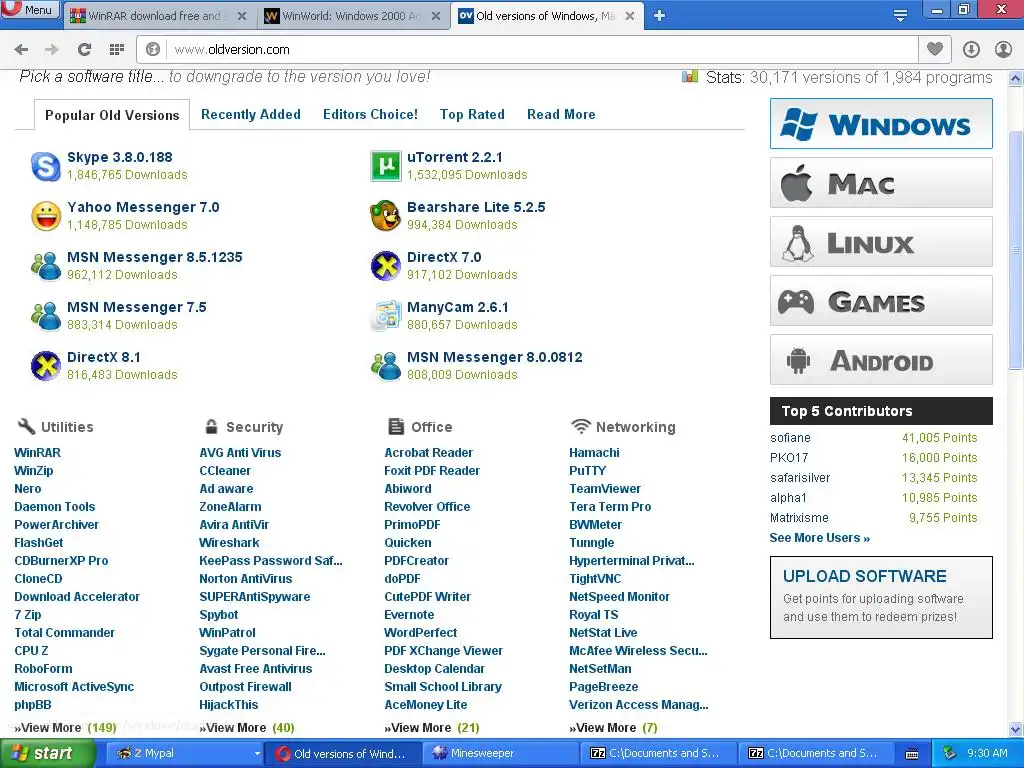Expand View More under Security (40)
Viewport: 1024px width, 768px height.
247,728
